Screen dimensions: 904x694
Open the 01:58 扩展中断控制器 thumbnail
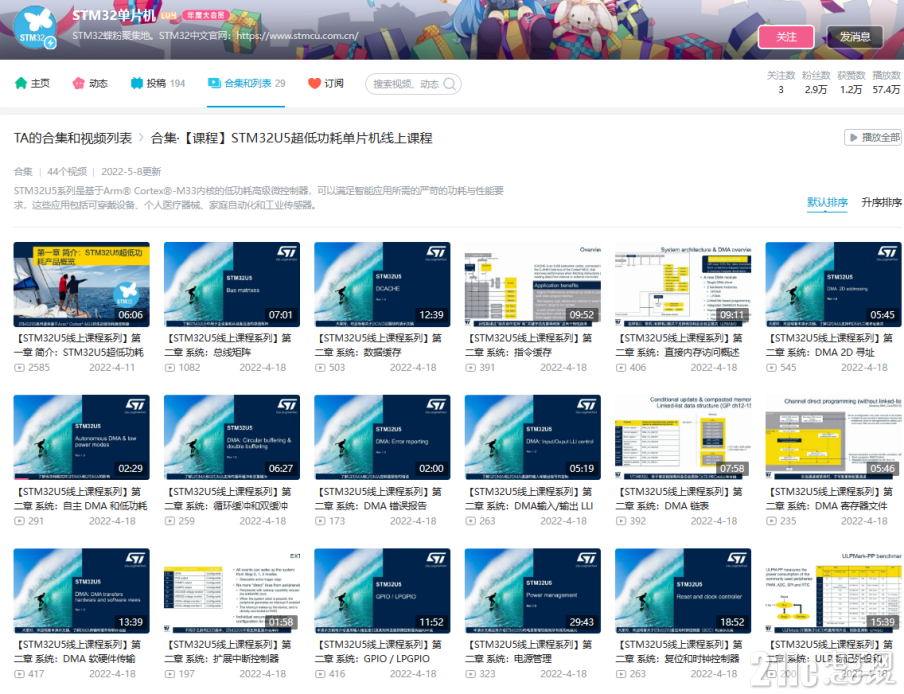232,591
